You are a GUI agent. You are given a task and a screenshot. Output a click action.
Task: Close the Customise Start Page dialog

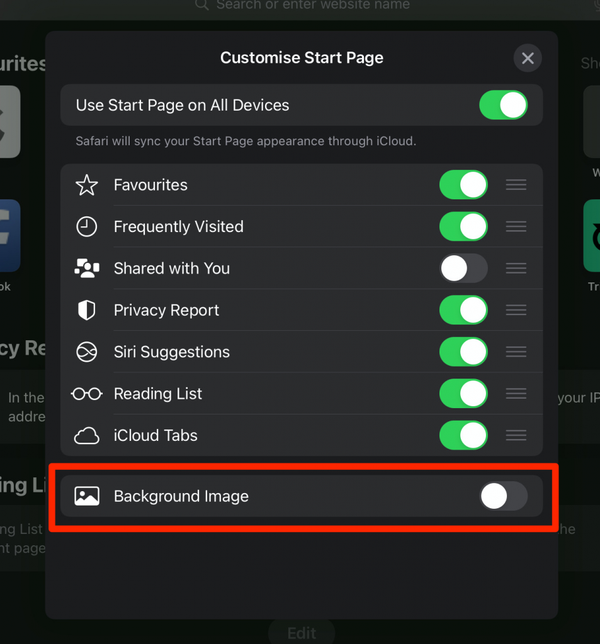527,58
